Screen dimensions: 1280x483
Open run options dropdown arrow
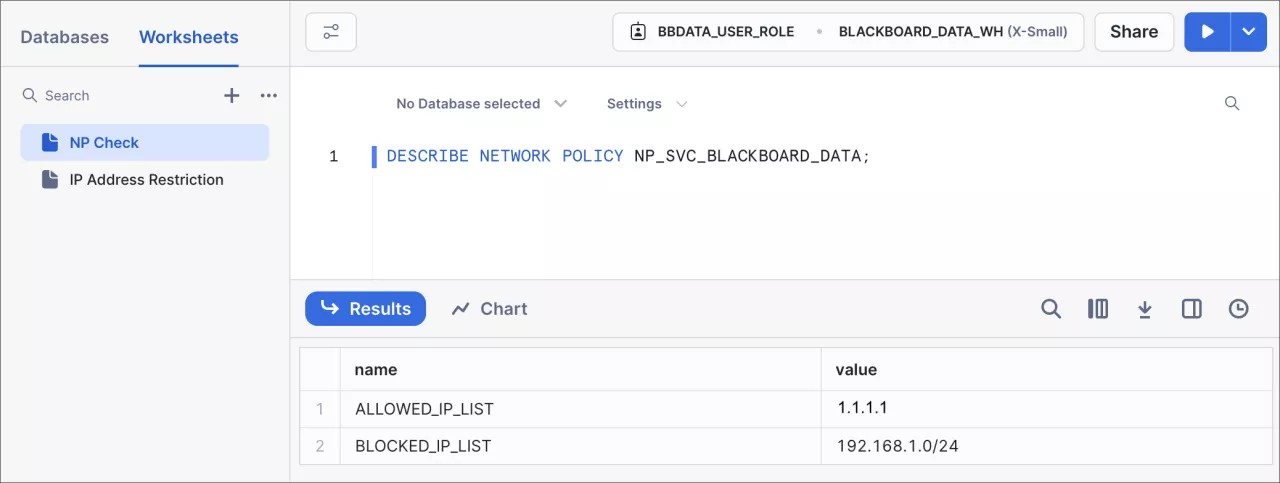1248,32
